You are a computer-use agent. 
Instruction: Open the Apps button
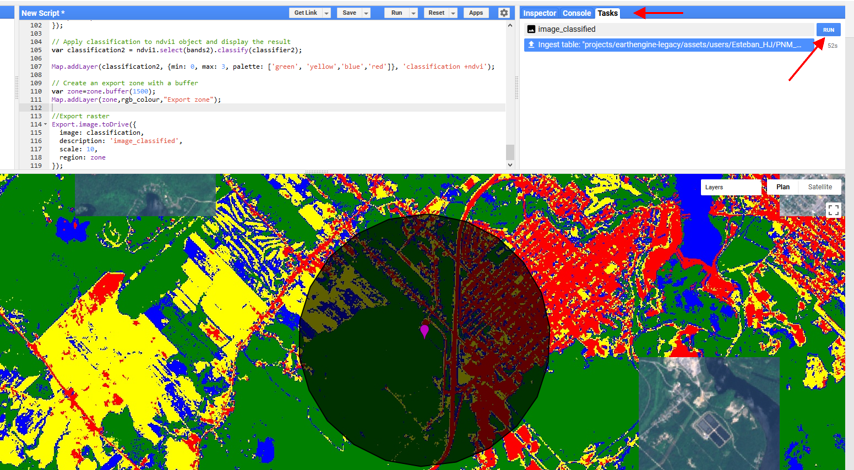point(476,13)
